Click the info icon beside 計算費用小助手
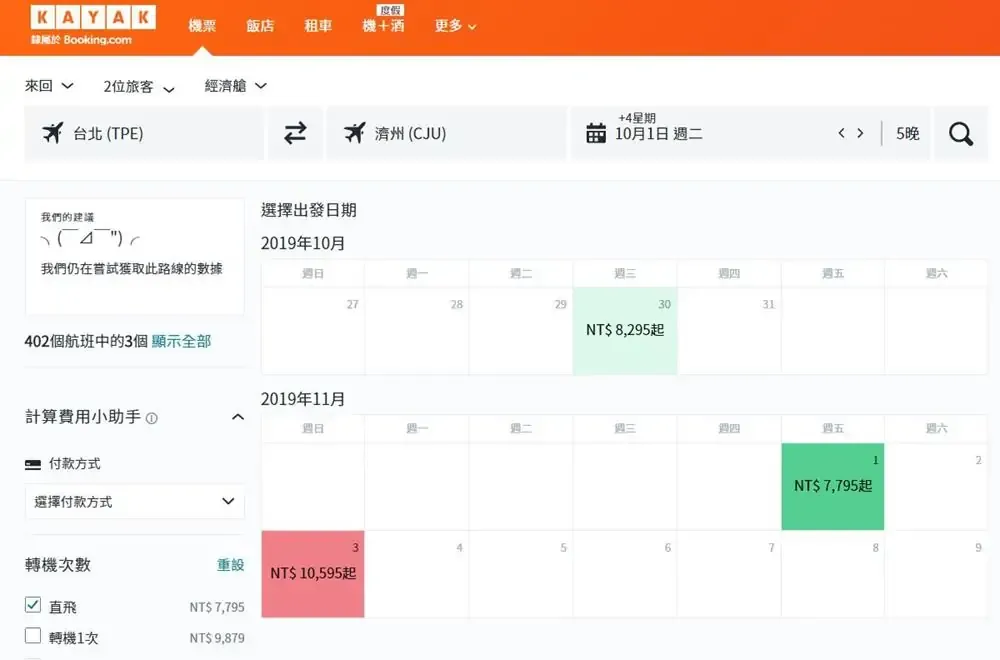This screenshot has height=660, width=1000. [152, 418]
